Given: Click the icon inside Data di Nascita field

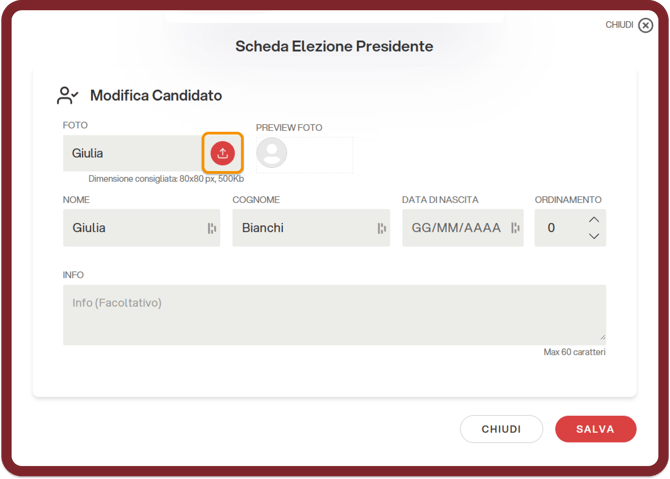Looking at the screenshot, I should (x=514, y=228).
